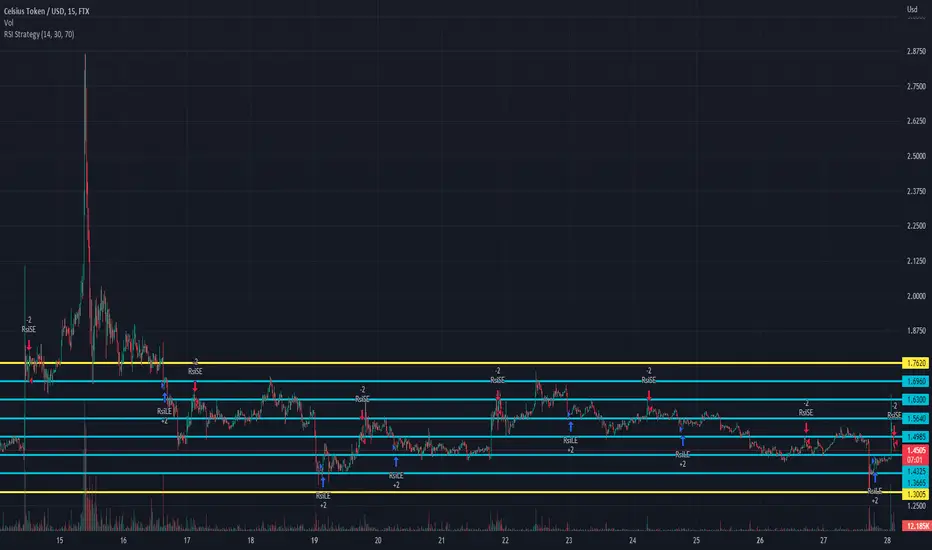This screenshot has width=932, height=550.
Task: Click the RsiLE blue buy arrow after date 20
Action: click(396, 462)
